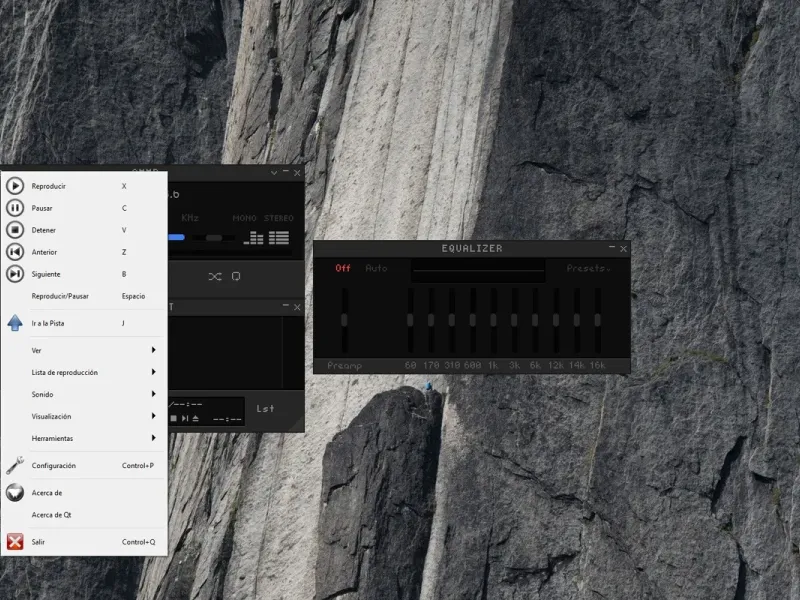The width and height of the screenshot is (800, 600).
Task: Choose Reproducir/Pausar from the menu
Action: (x=84, y=296)
